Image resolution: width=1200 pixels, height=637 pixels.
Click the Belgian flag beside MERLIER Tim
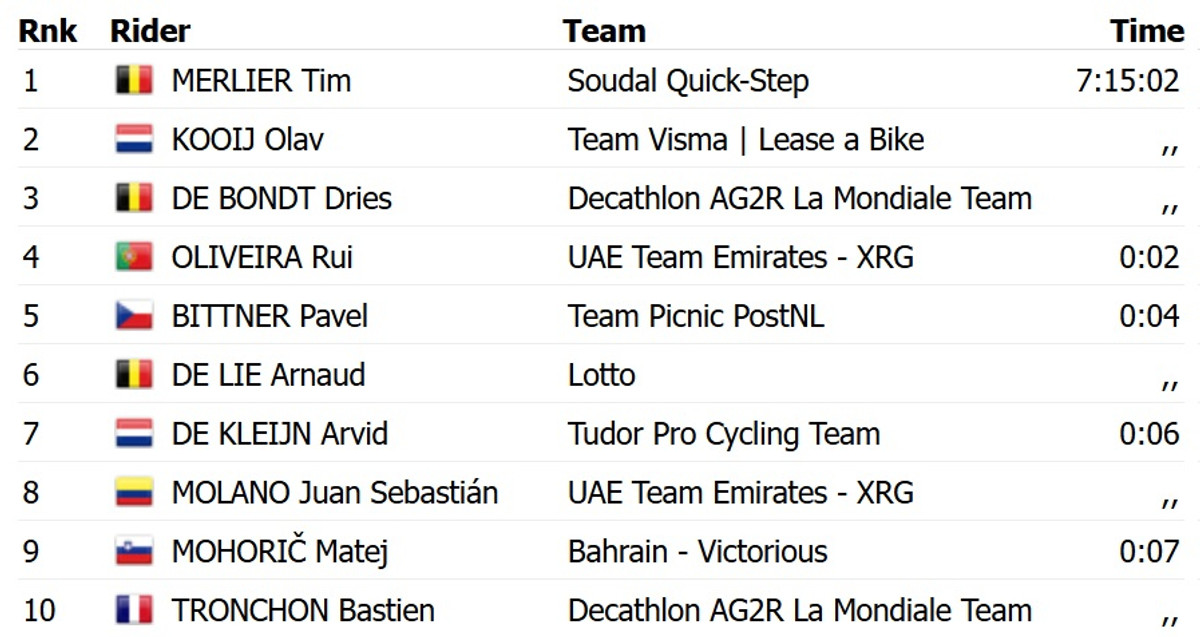tap(134, 81)
